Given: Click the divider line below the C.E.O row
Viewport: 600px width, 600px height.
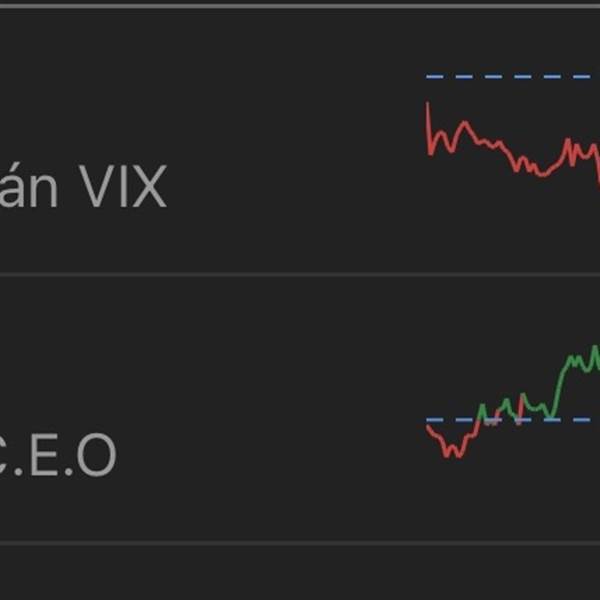Looking at the screenshot, I should (x=300, y=543).
